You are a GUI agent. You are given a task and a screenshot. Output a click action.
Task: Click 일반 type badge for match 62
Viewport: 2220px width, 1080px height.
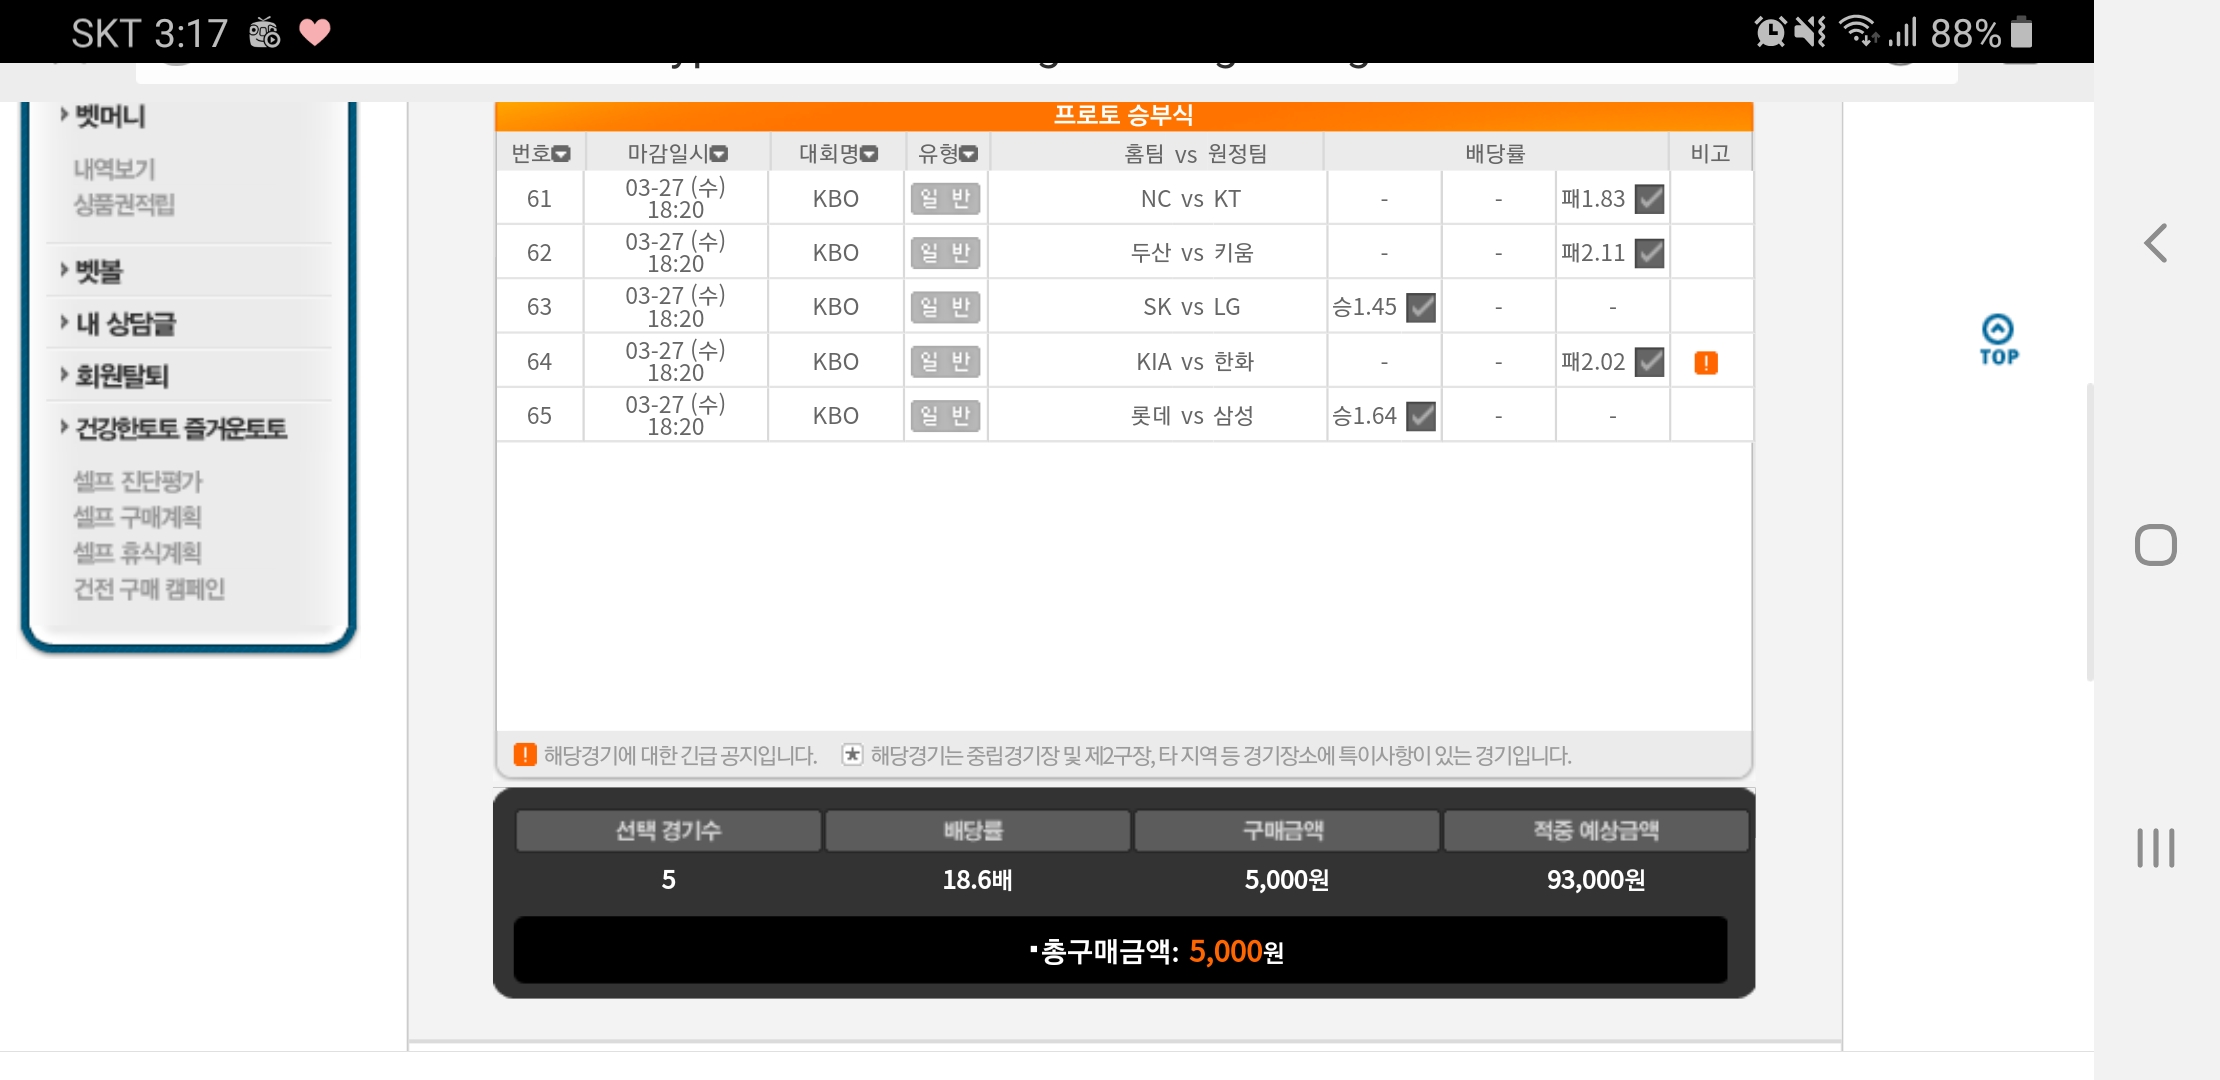(x=945, y=253)
